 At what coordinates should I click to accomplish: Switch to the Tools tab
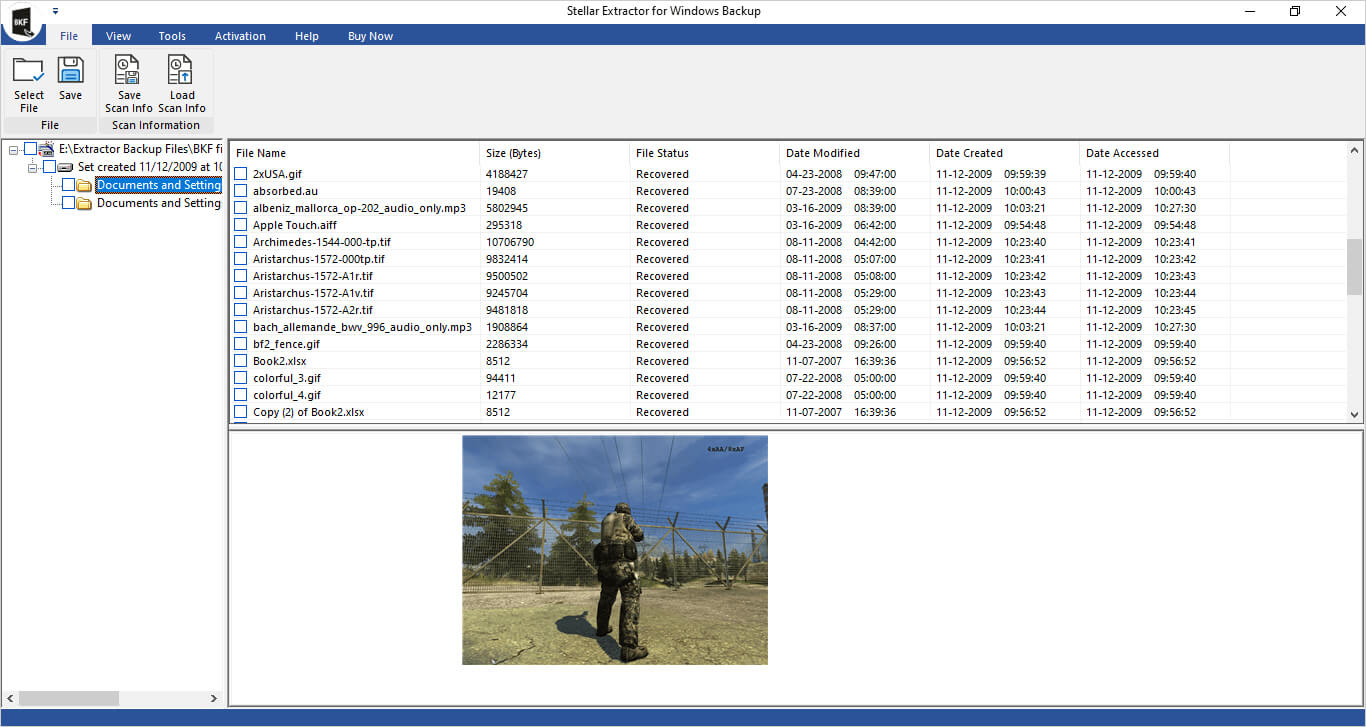pos(172,36)
